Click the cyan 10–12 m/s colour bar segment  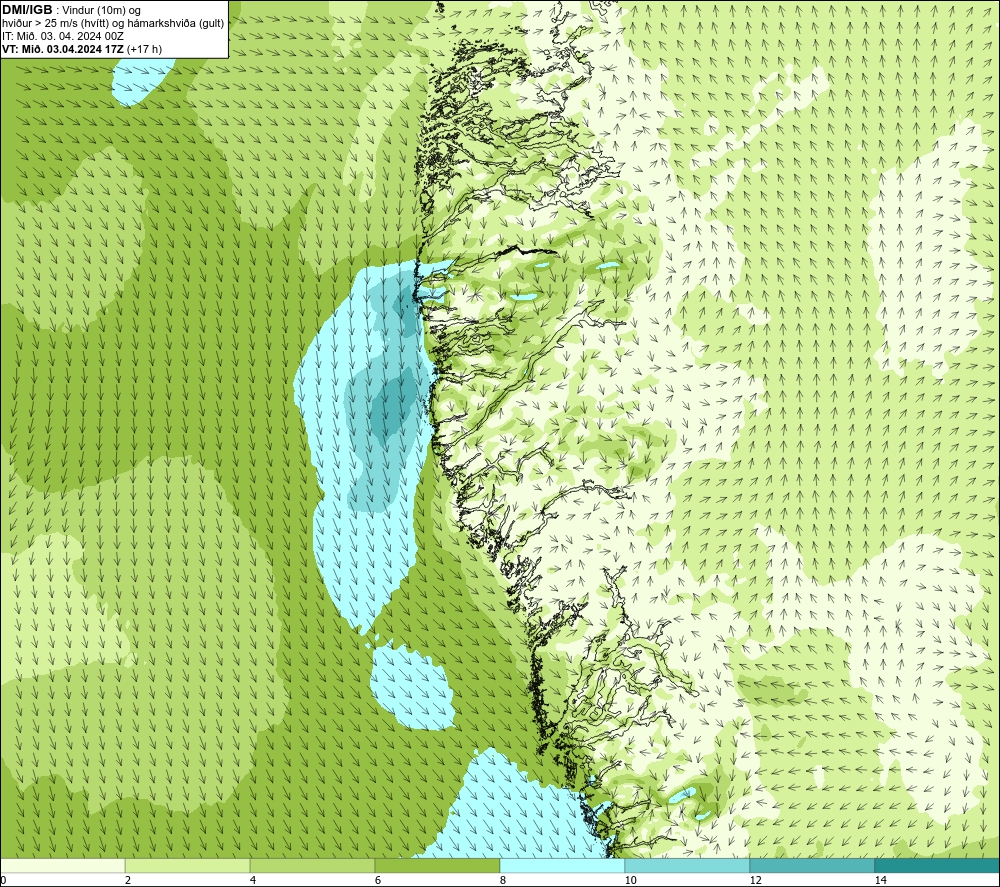click(688, 865)
